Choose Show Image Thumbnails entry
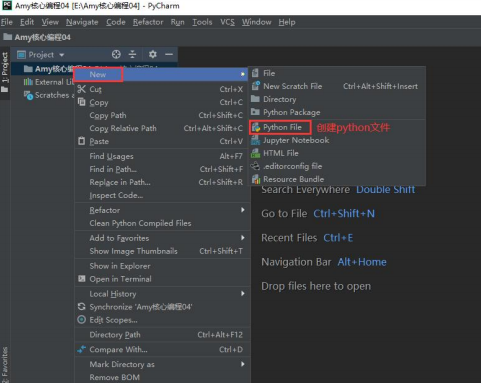 [162, 251]
